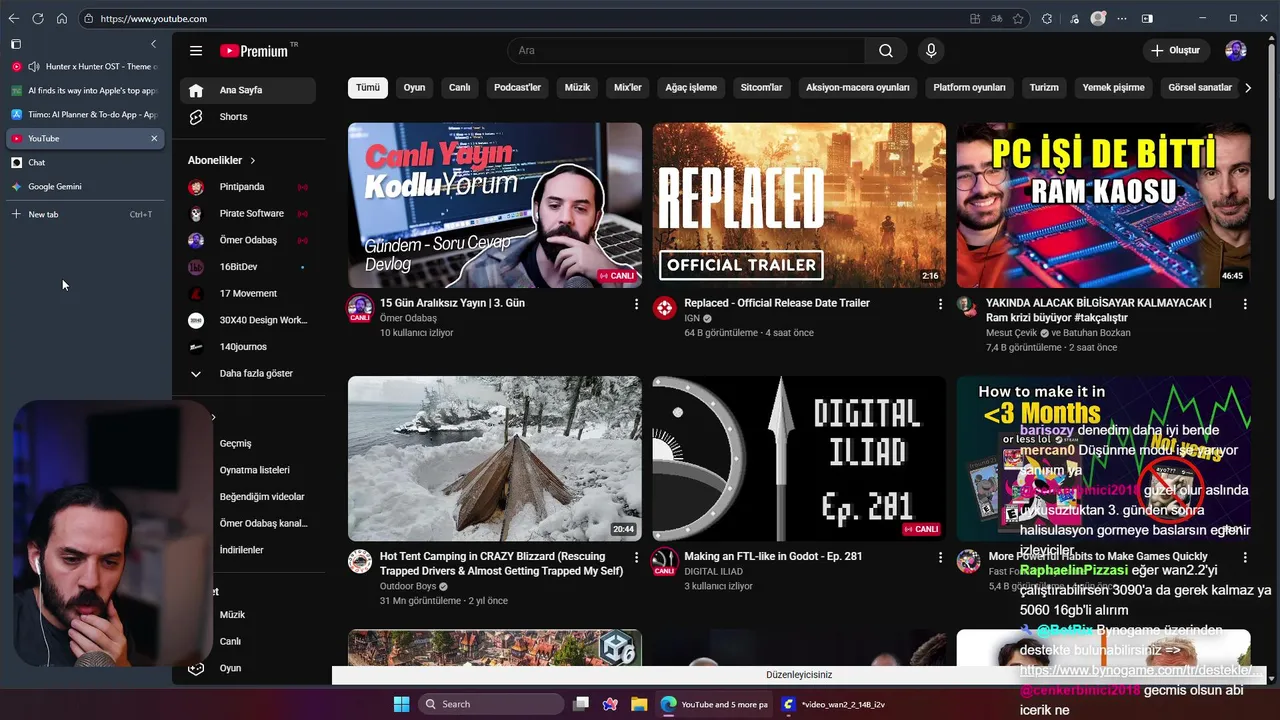This screenshot has height=720, width=1280.
Task: Click DIGITAL ILIAD channel avatar
Action: pyautogui.click(x=665, y=561)
